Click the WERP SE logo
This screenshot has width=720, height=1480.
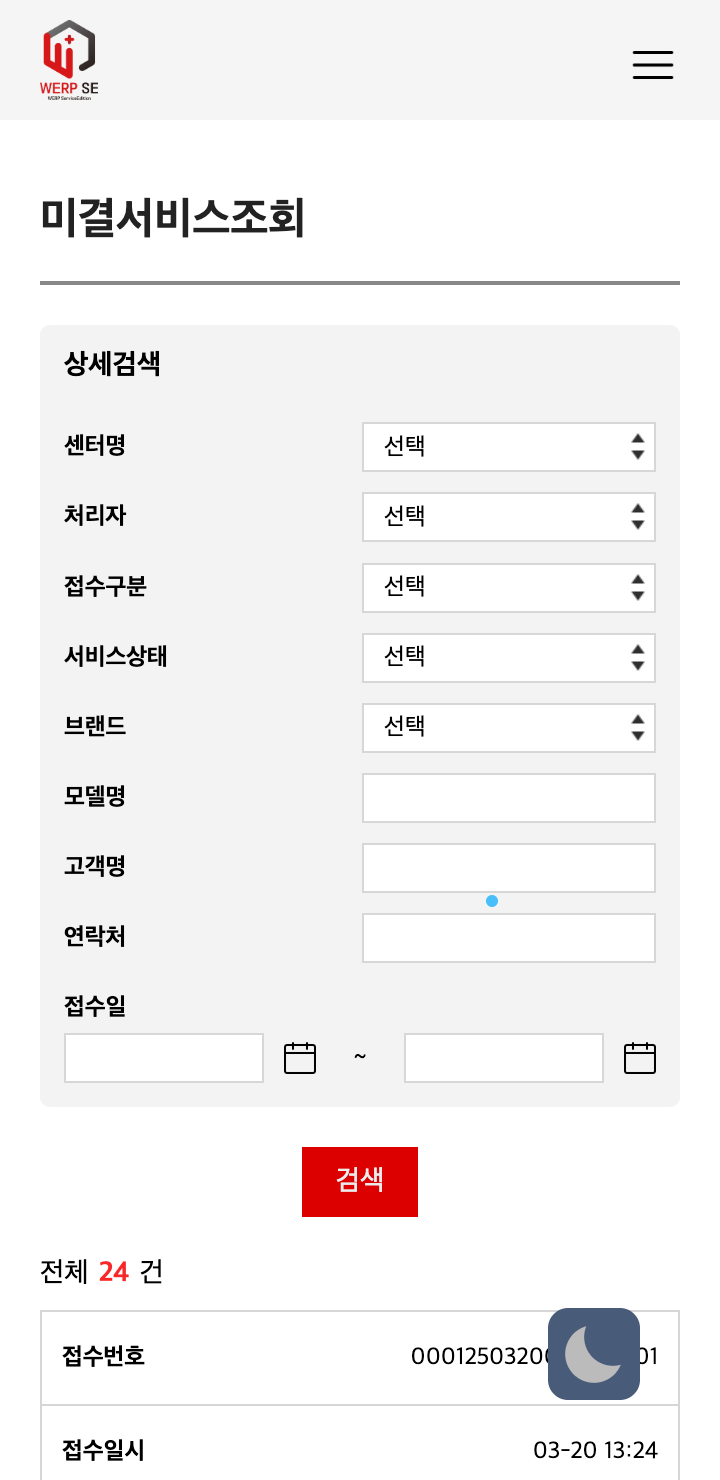click(x=69, y=60)
